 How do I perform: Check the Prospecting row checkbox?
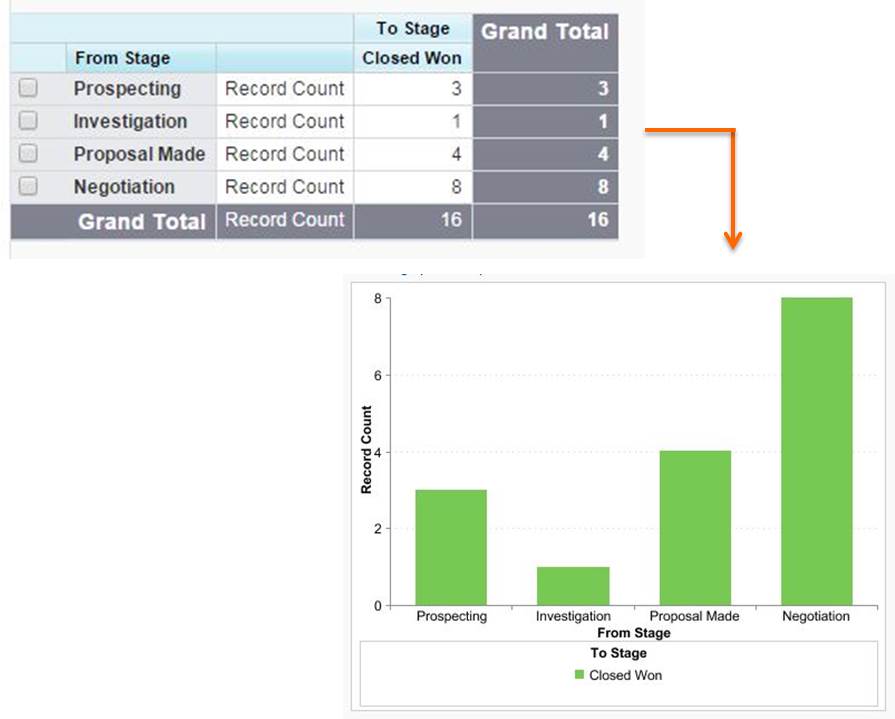pyautogui.click(x=28, y=89)
